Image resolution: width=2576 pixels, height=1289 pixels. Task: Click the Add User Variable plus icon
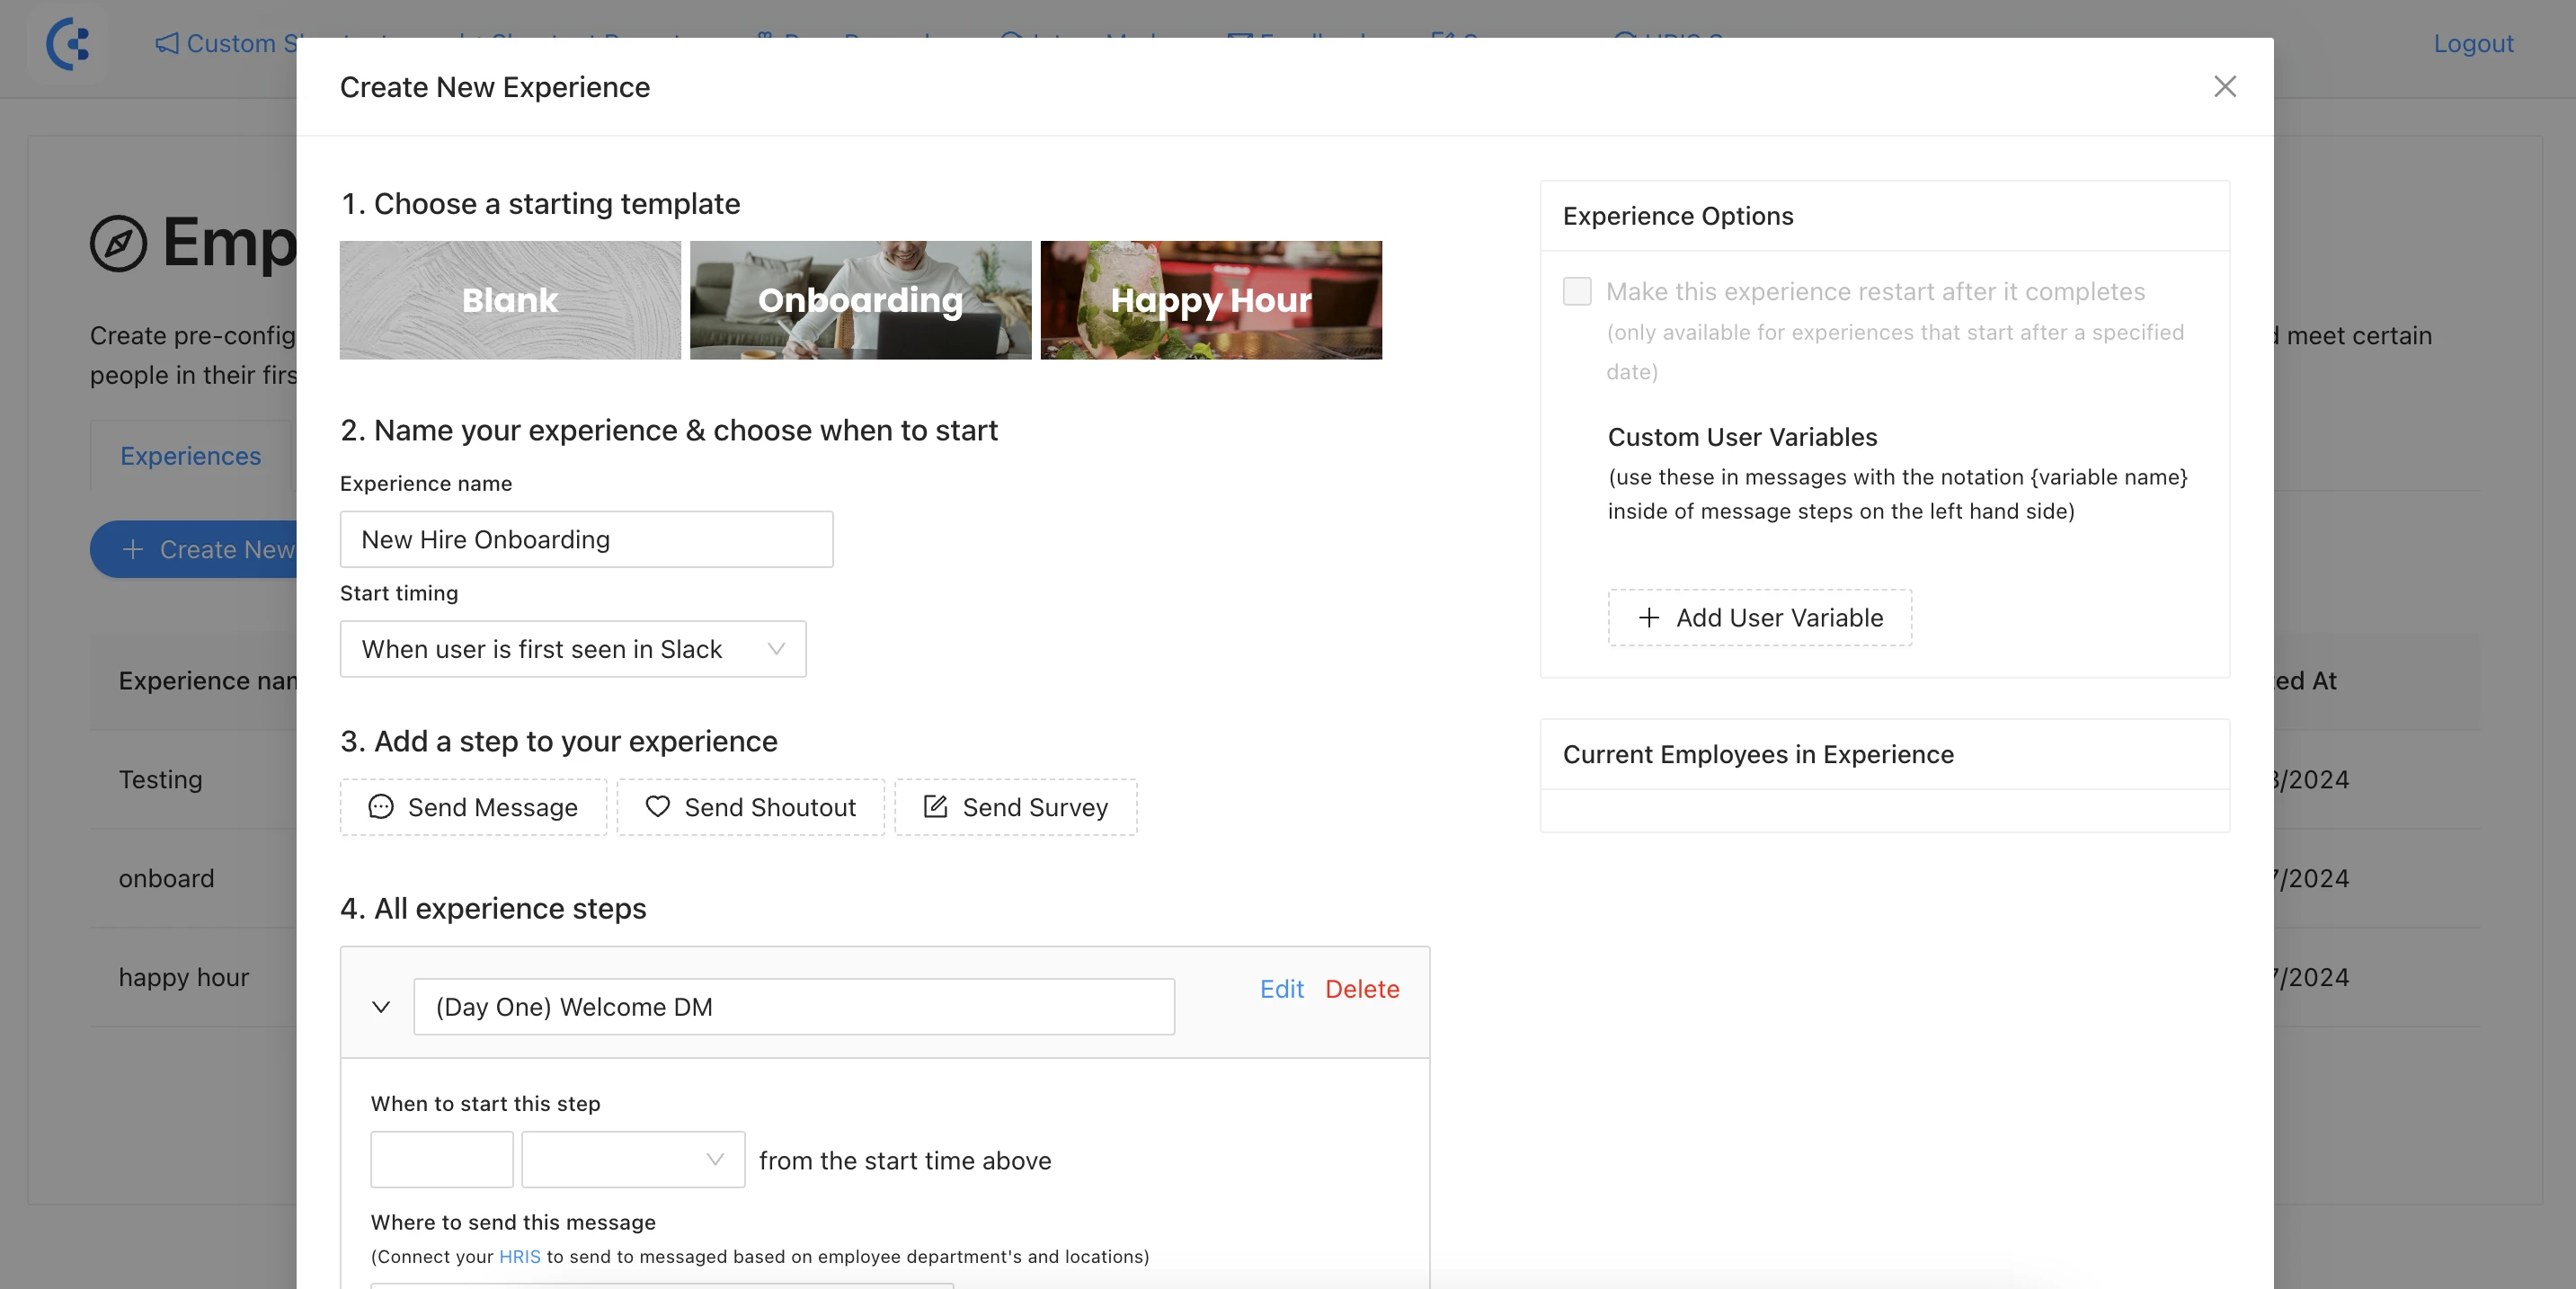point(1646,617)
